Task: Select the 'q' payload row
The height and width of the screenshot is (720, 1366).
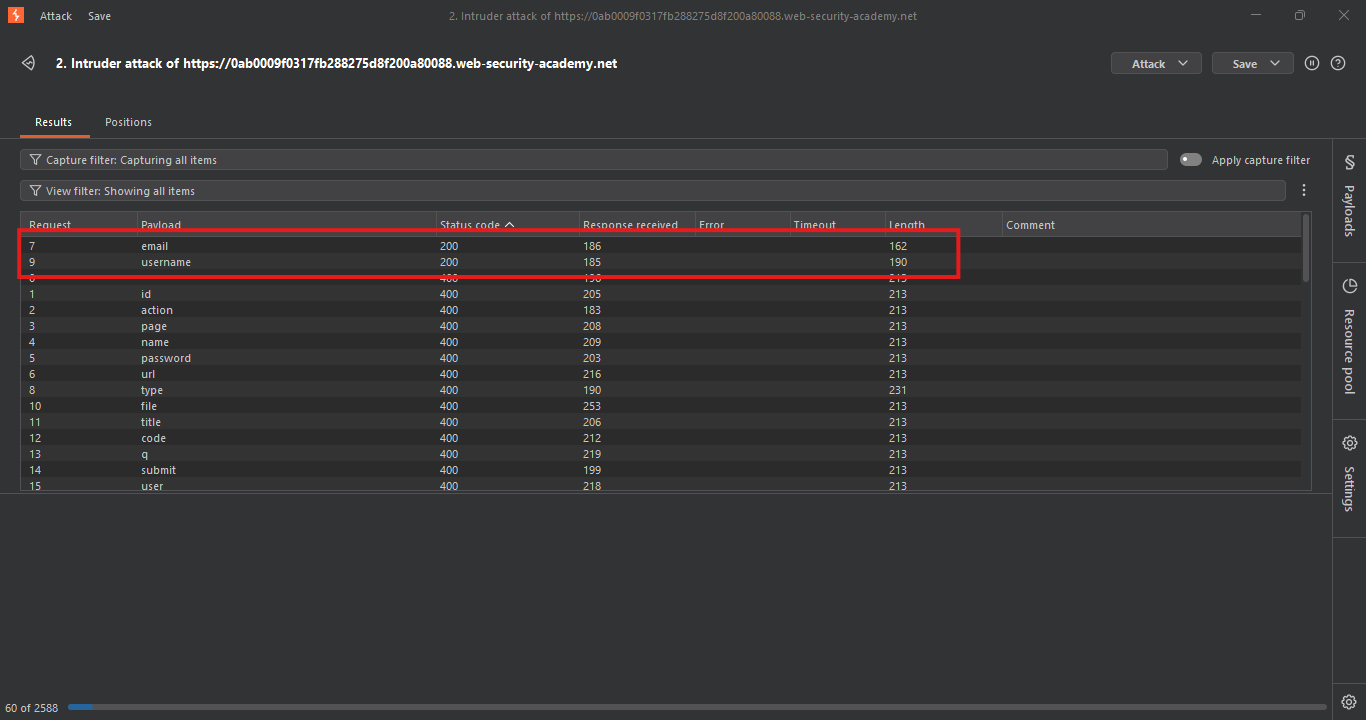Action: click(660, 454)
